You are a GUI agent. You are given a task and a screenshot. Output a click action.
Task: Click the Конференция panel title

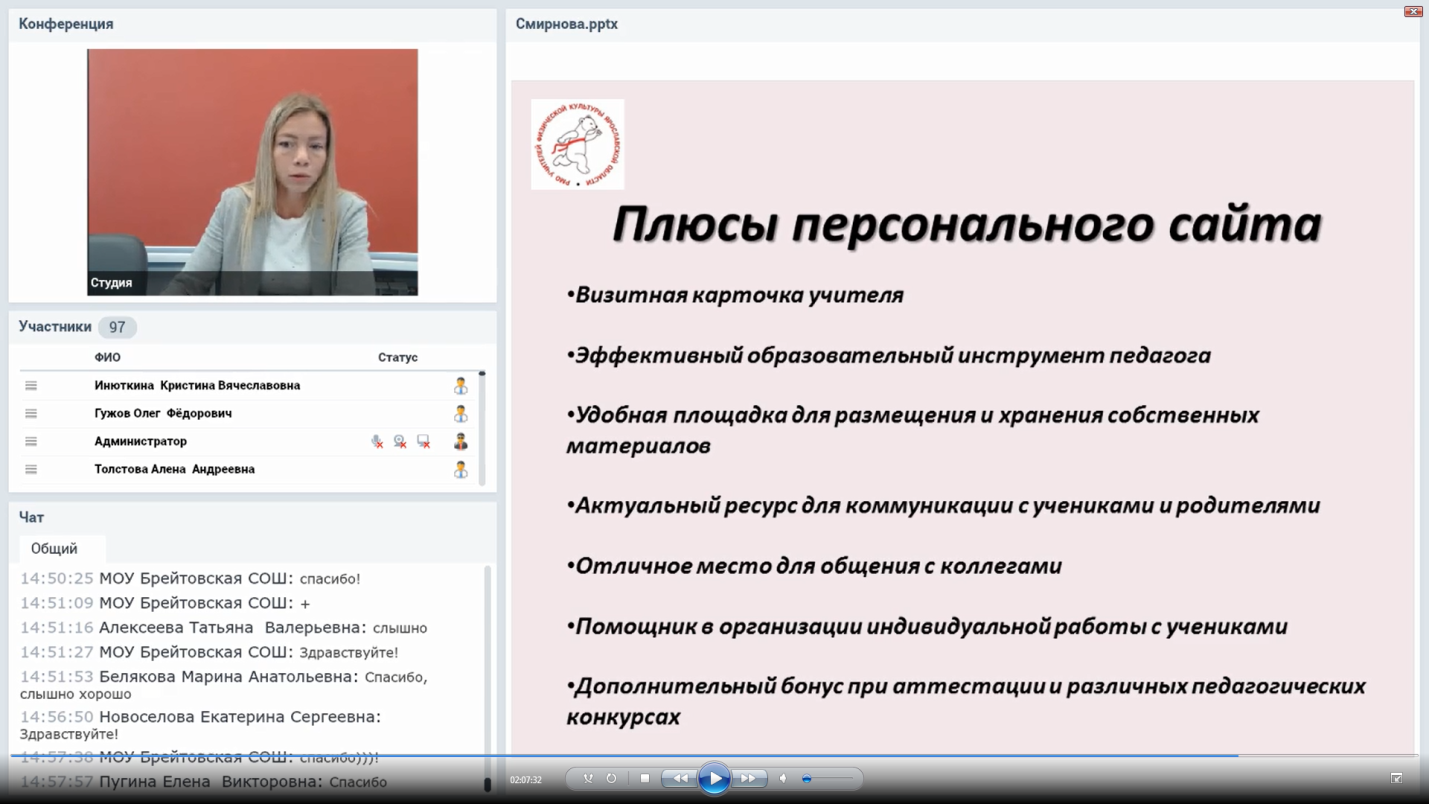66,24
